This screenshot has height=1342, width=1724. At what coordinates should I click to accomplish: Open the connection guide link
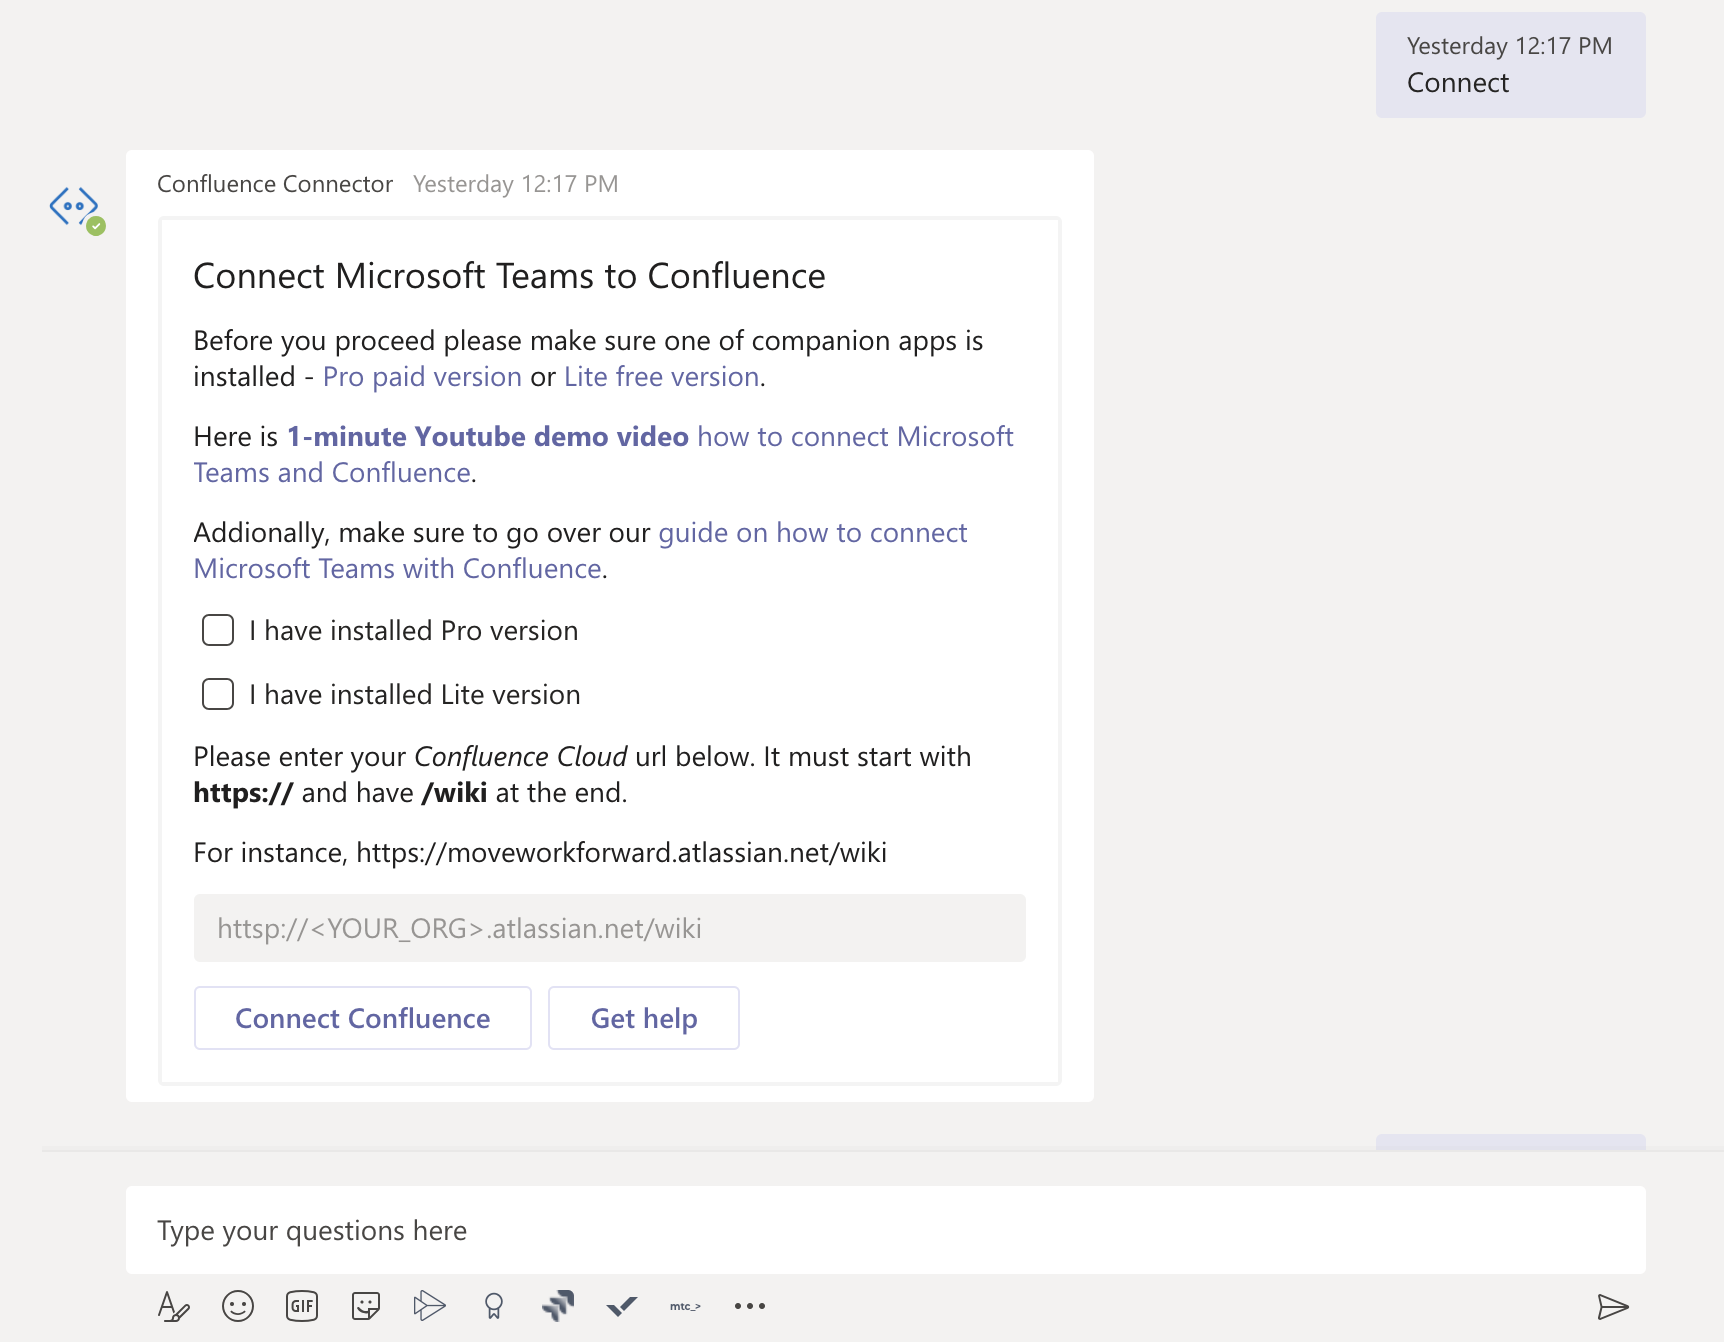[x=812, y=532]
